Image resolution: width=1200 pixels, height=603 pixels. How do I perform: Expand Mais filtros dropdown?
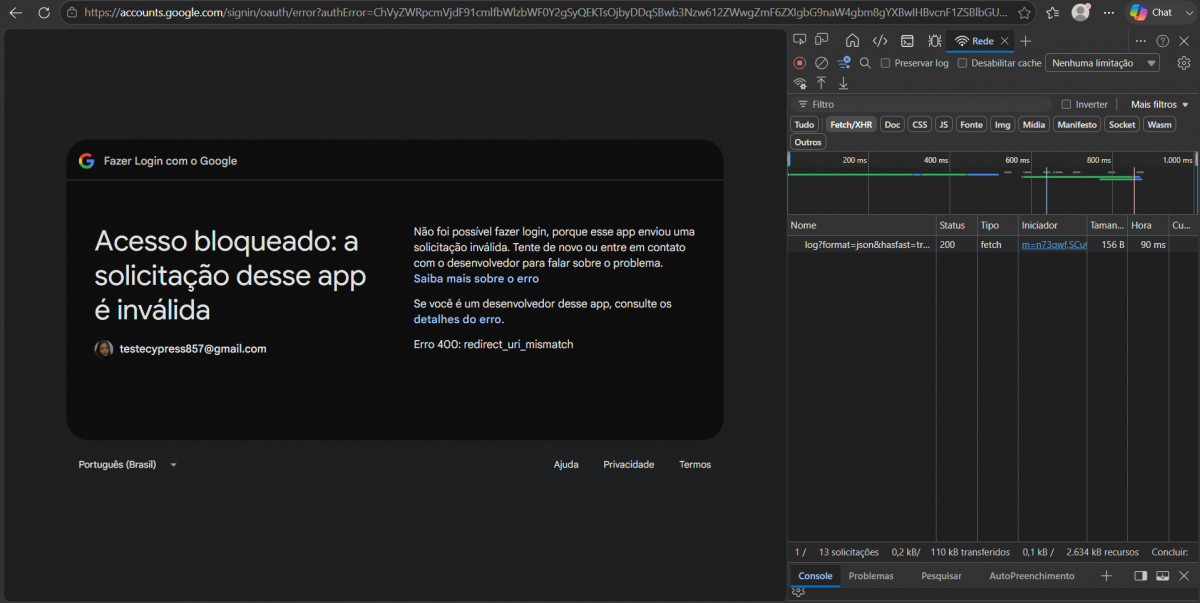coord(1160,104)
